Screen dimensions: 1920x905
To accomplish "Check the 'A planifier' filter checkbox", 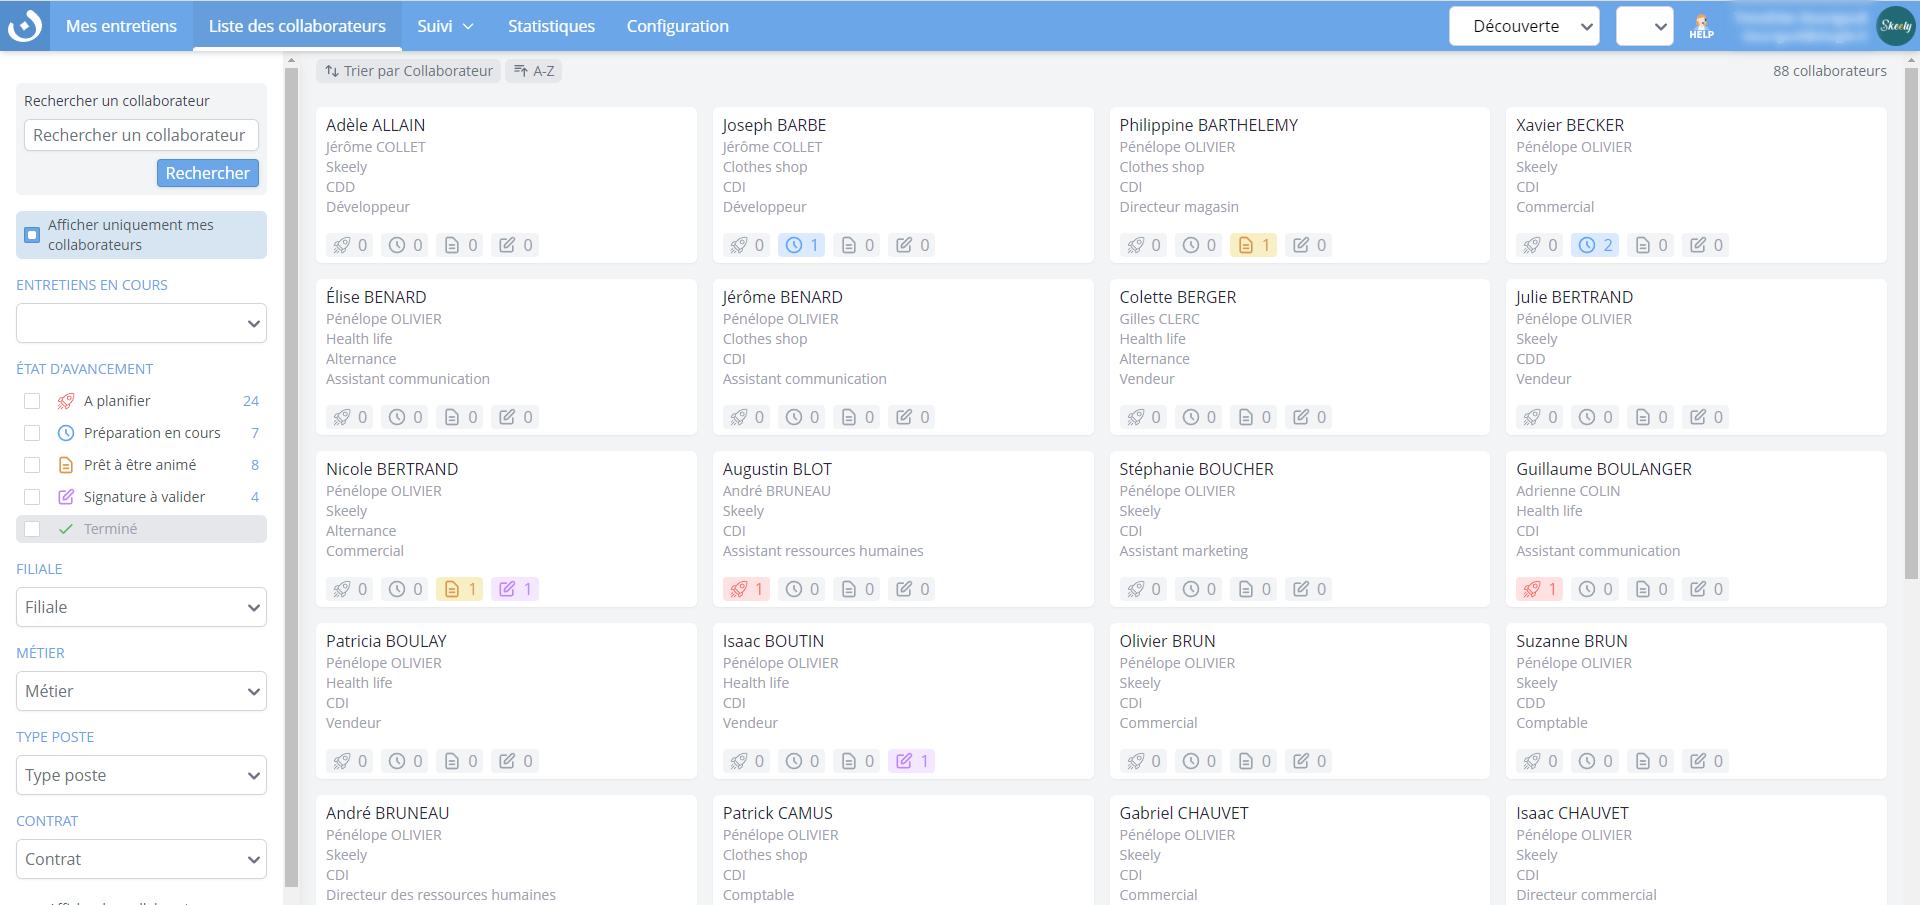I will click(32, 401).
